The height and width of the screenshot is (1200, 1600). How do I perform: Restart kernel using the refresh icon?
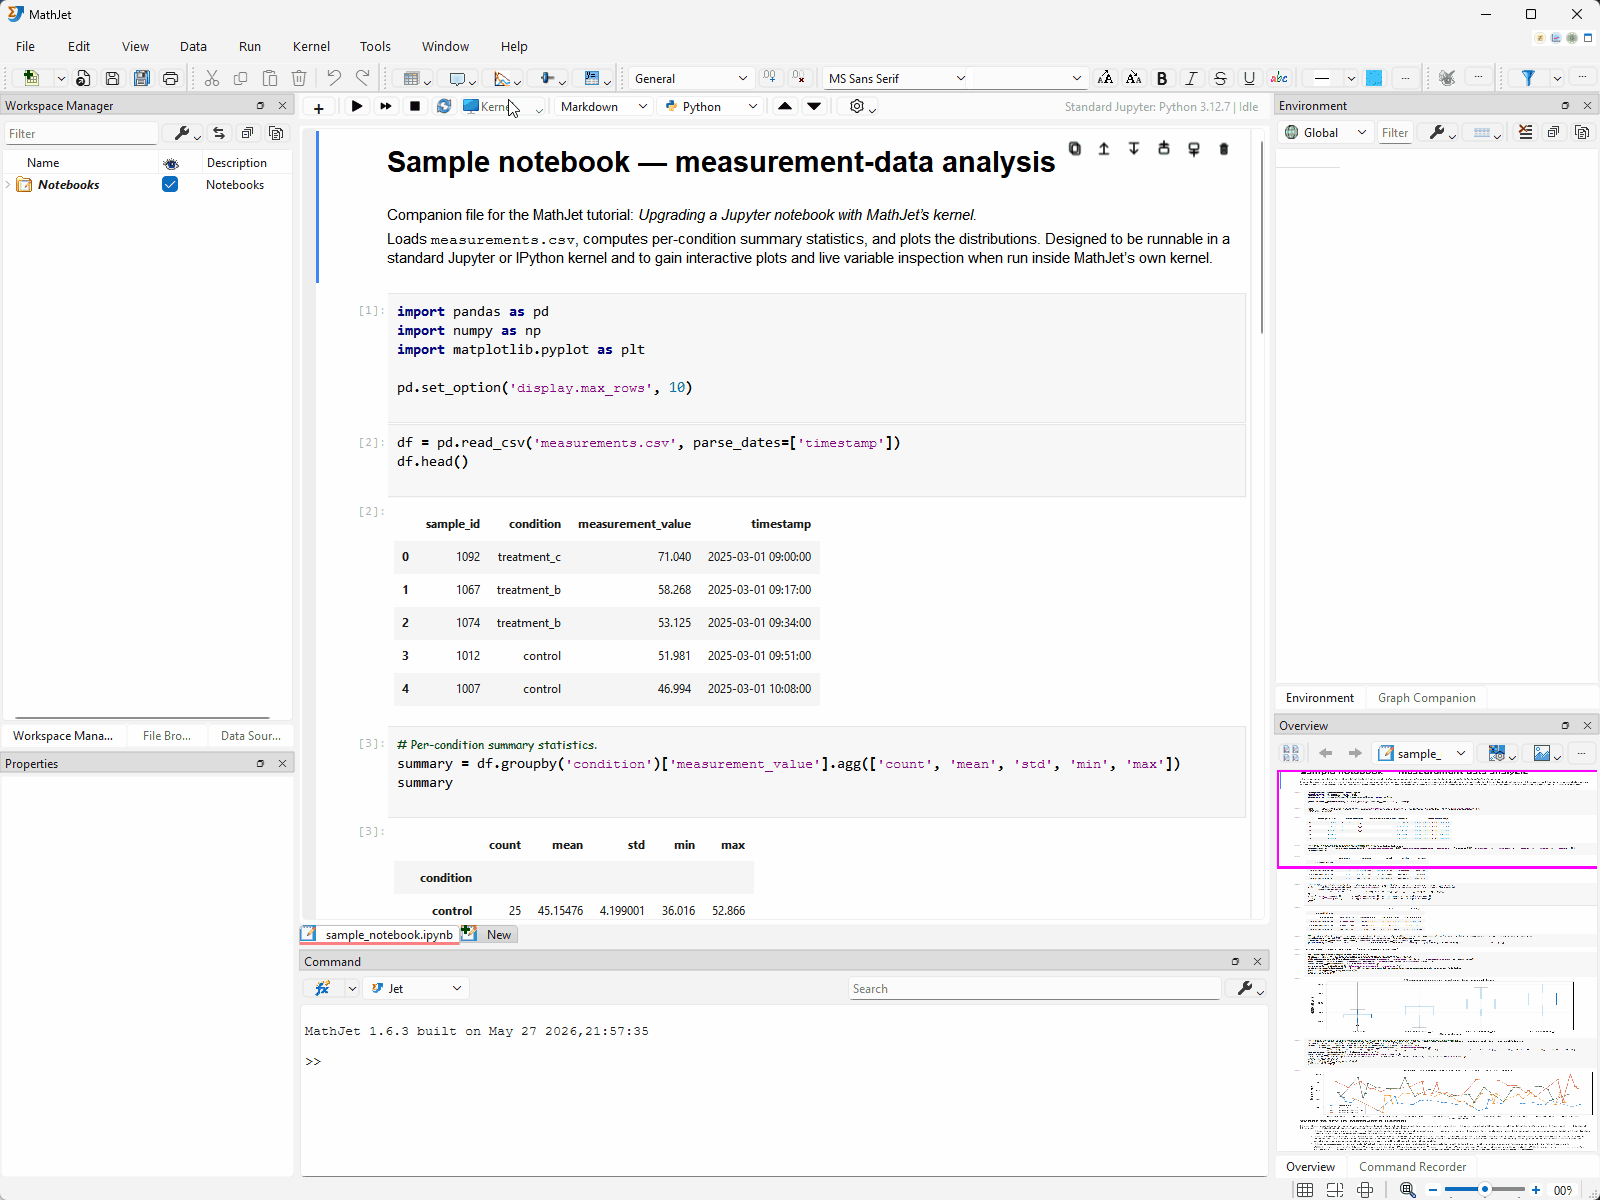pyautogui.click(x=444, y=106)
